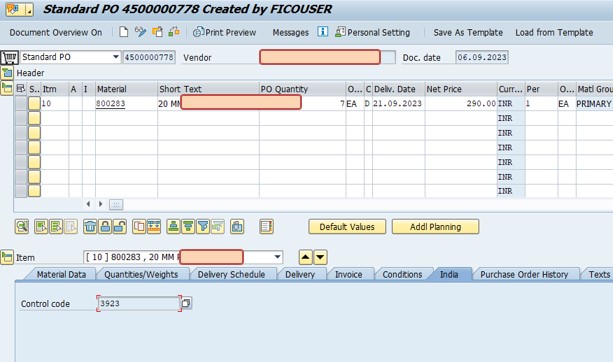Screen dimensions: 613x362
Task: Click the shopping cart document type icon
Action: pyautogui.click(x=9, y=57)
